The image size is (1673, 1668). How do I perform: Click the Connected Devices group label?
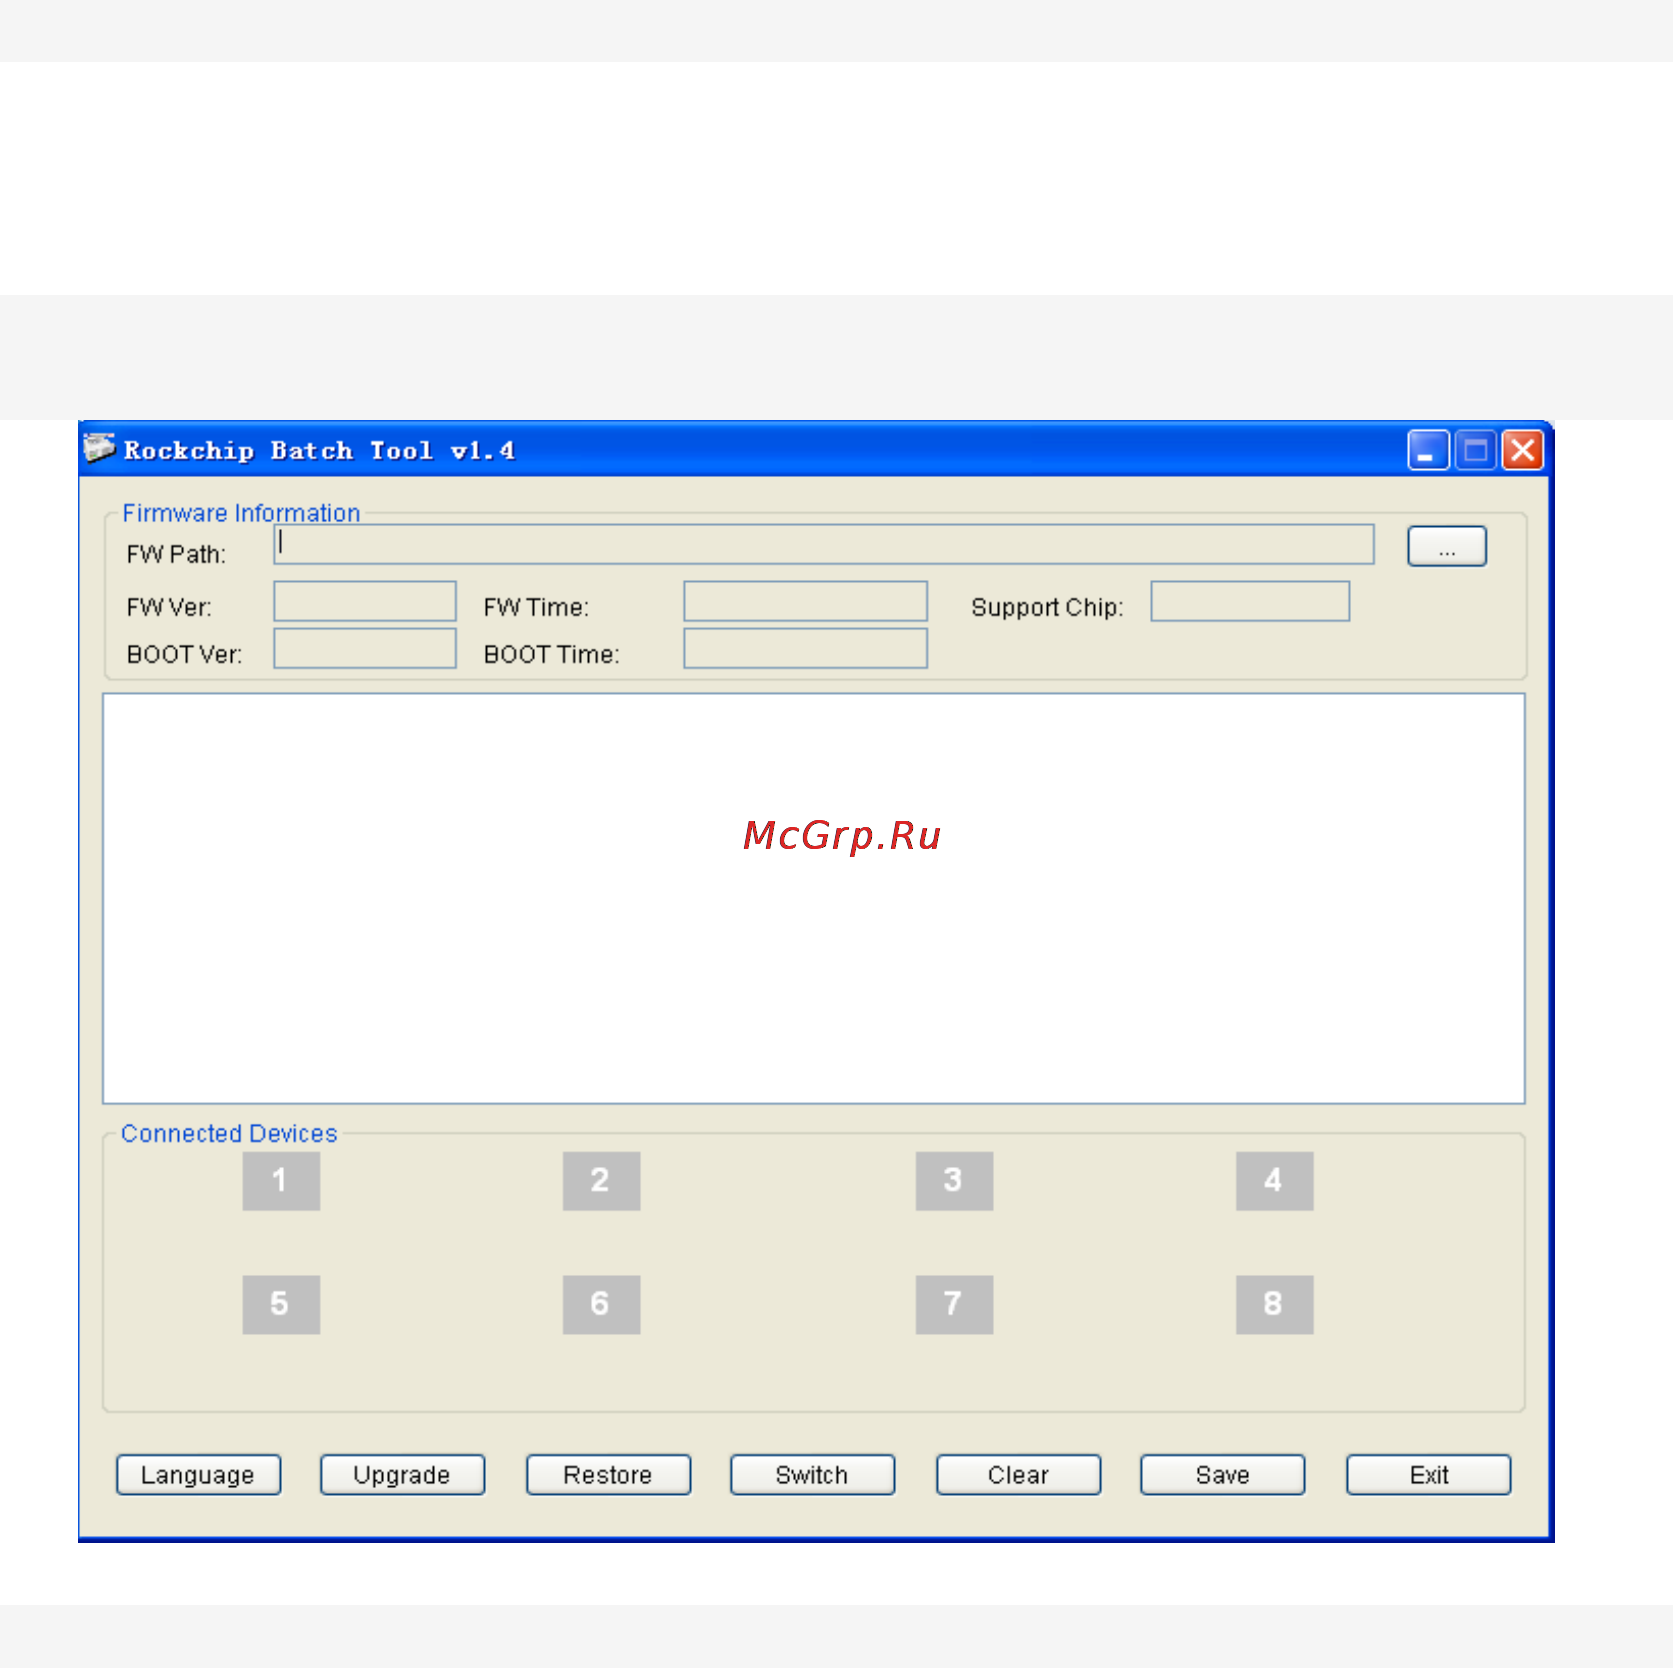[x=229, y=1134]
